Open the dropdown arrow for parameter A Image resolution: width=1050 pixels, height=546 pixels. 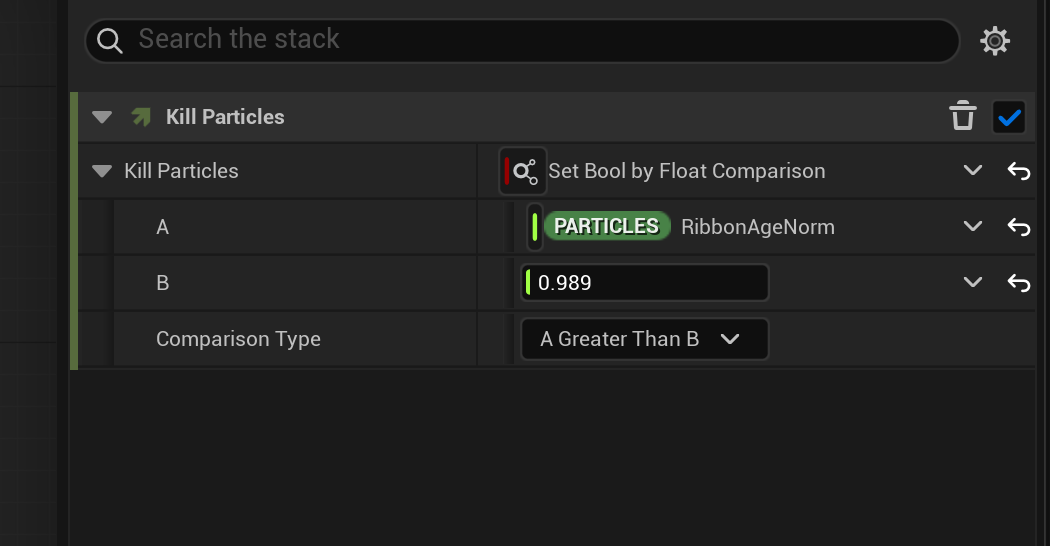click(x=972, y=227)
